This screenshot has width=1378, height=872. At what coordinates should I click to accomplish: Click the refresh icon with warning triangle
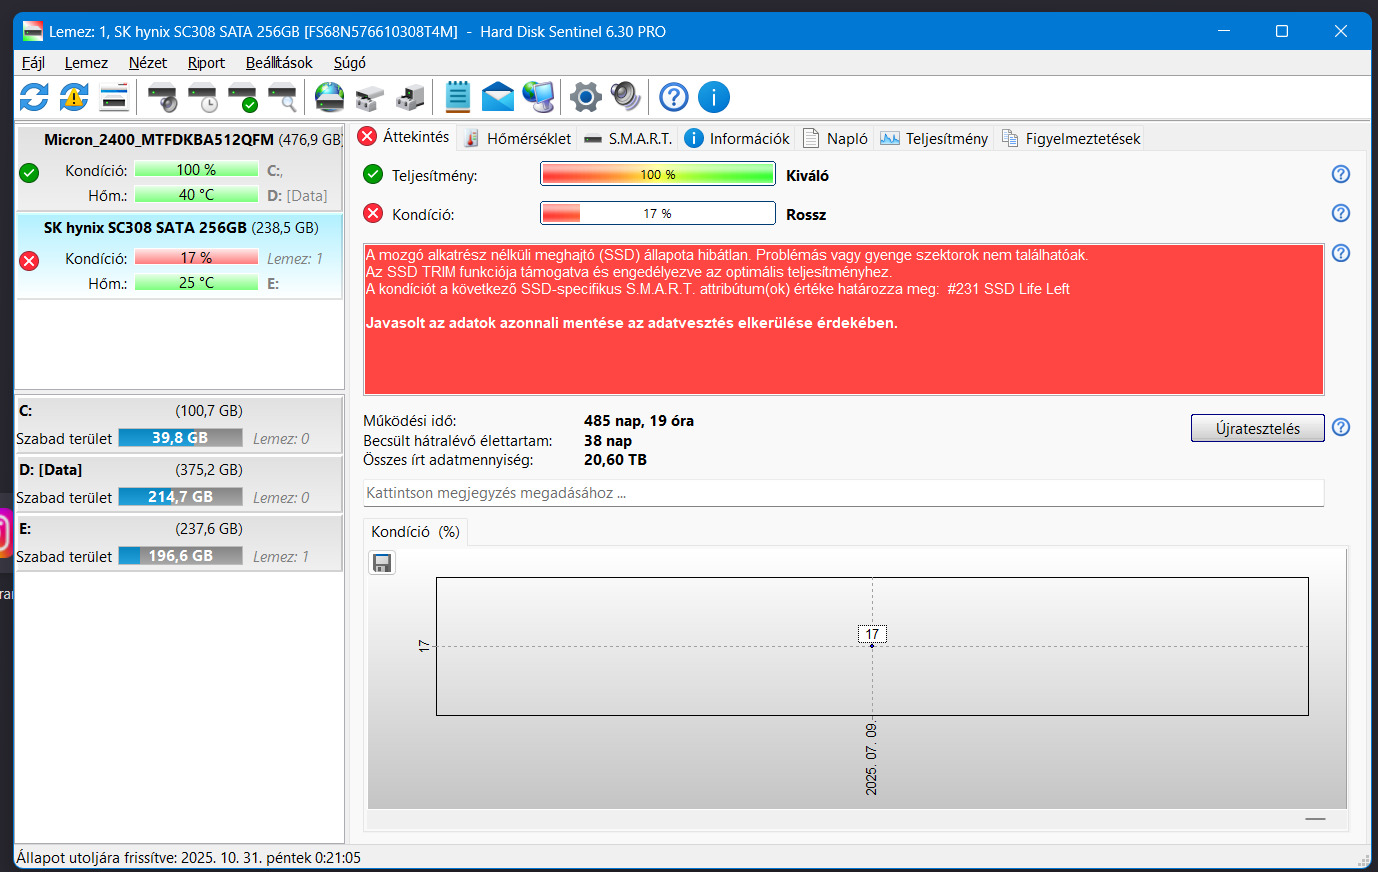[74, 97]
